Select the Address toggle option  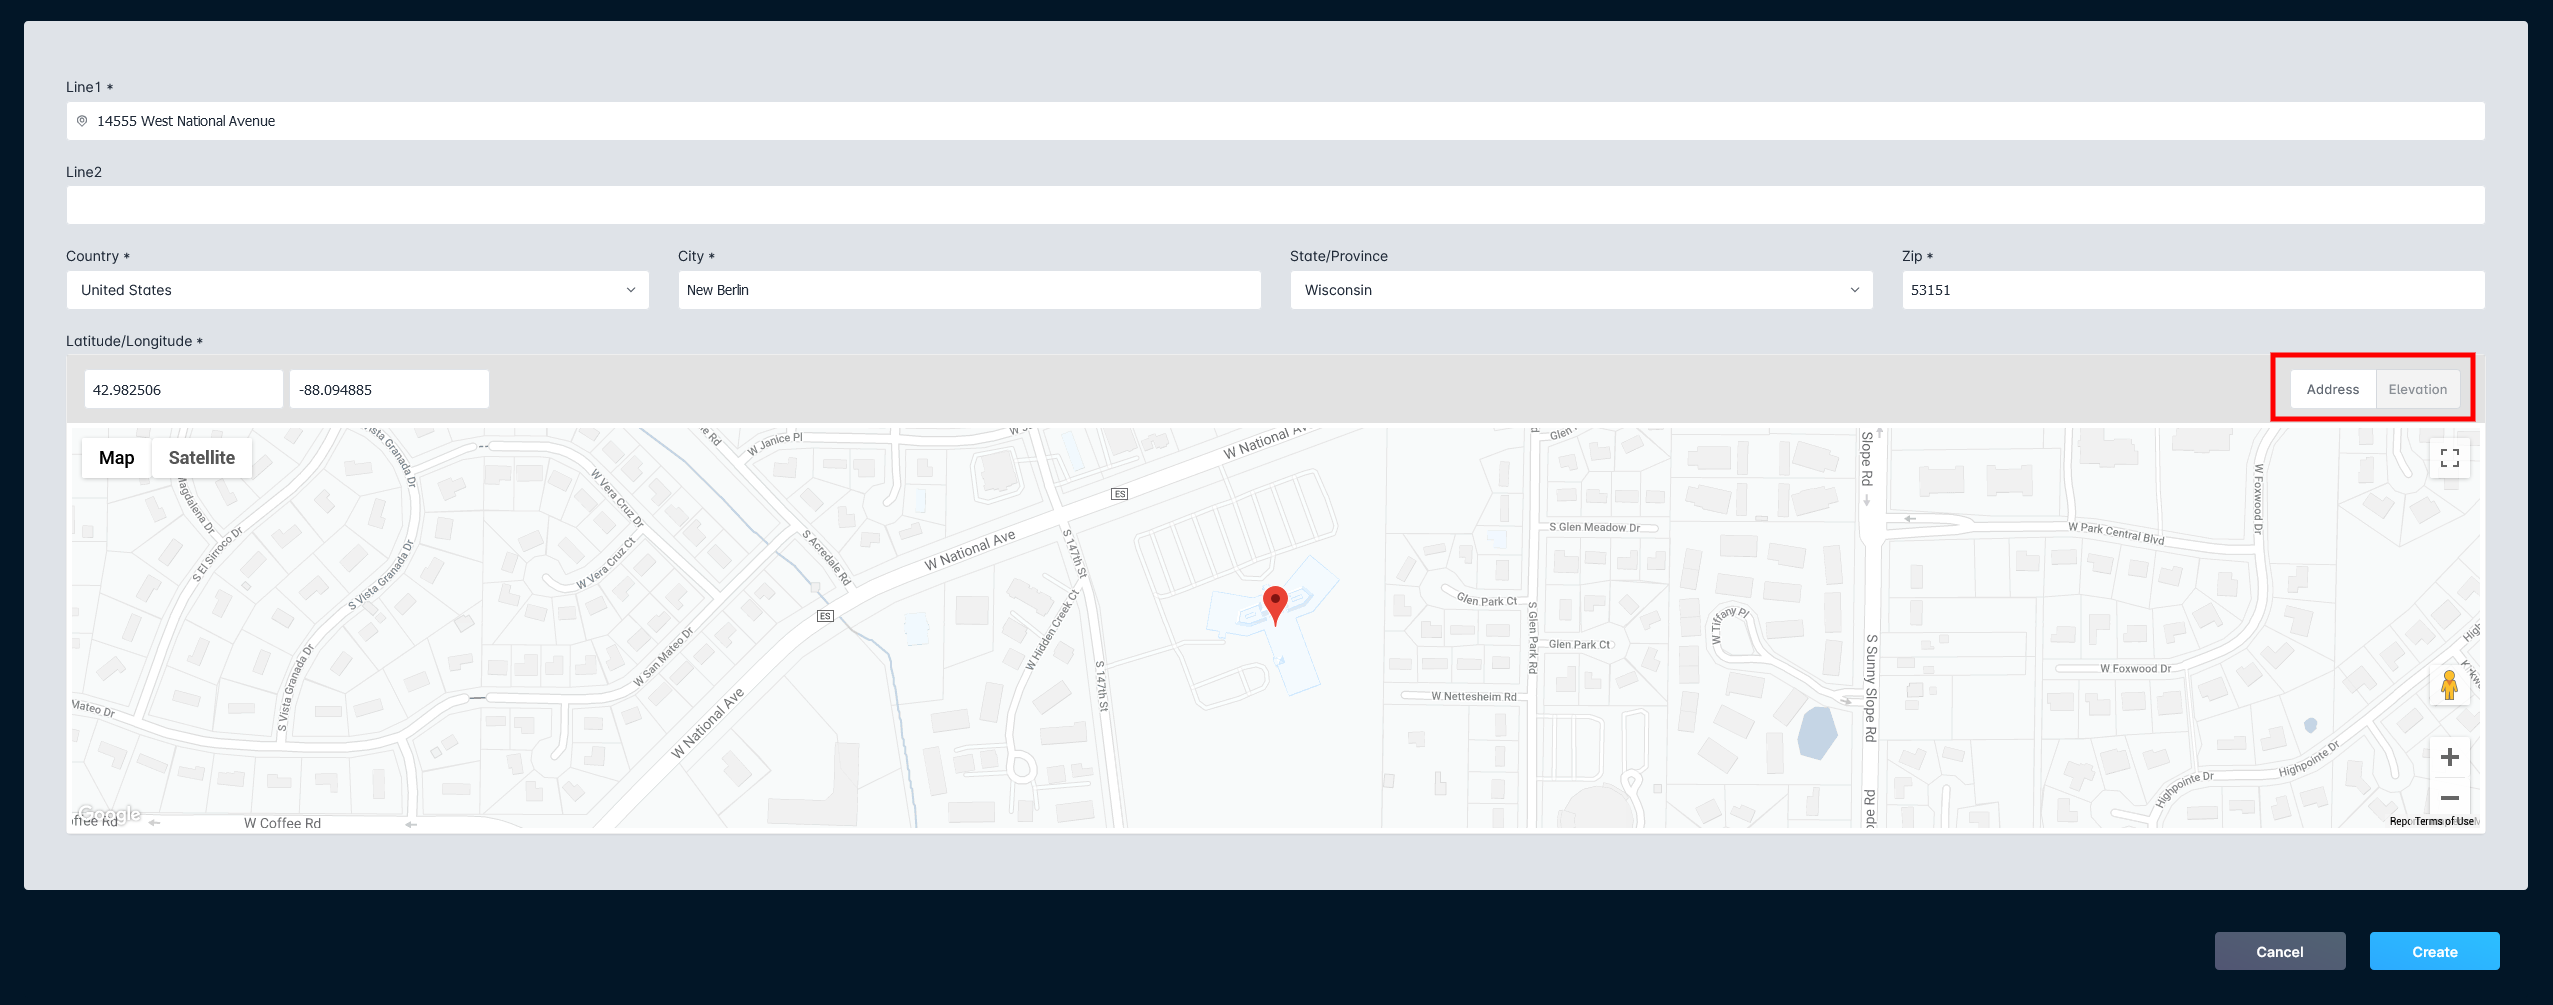pos(2333,390)
